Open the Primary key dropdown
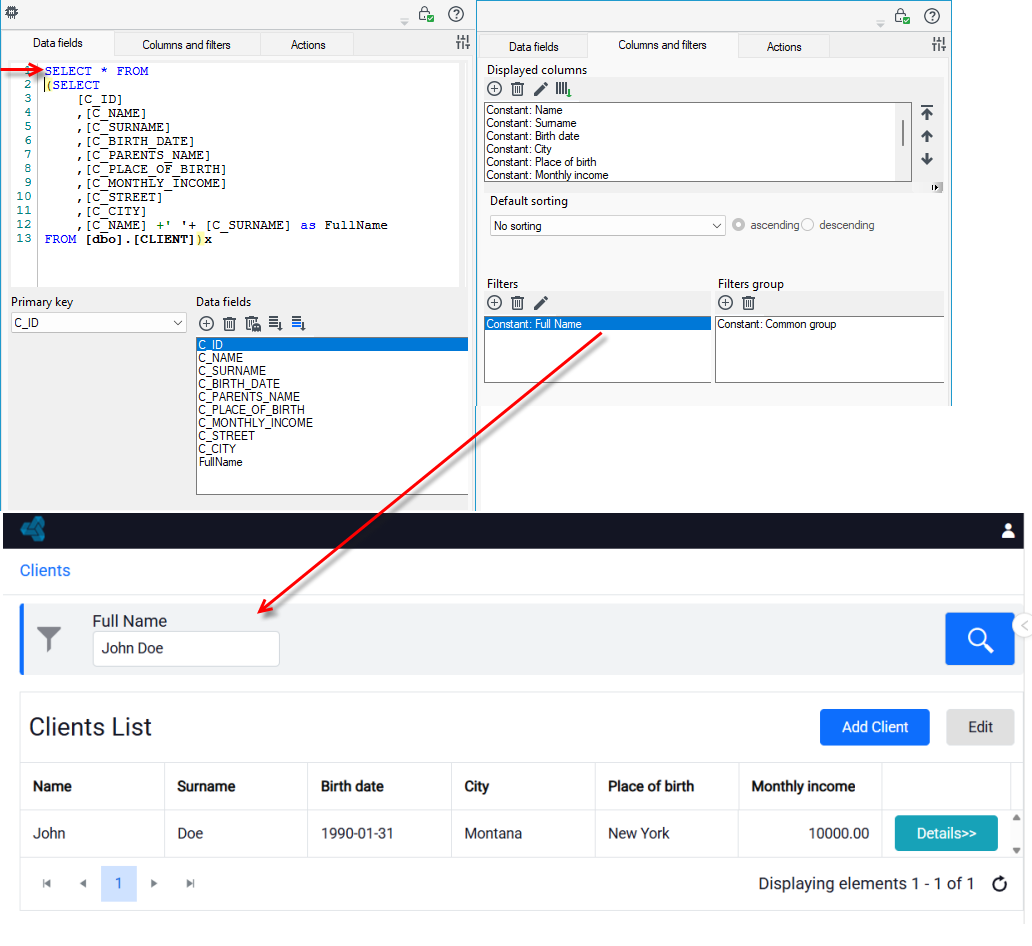Image resolution: width=1032 pixels, height=946 pixels. [99, 323]
